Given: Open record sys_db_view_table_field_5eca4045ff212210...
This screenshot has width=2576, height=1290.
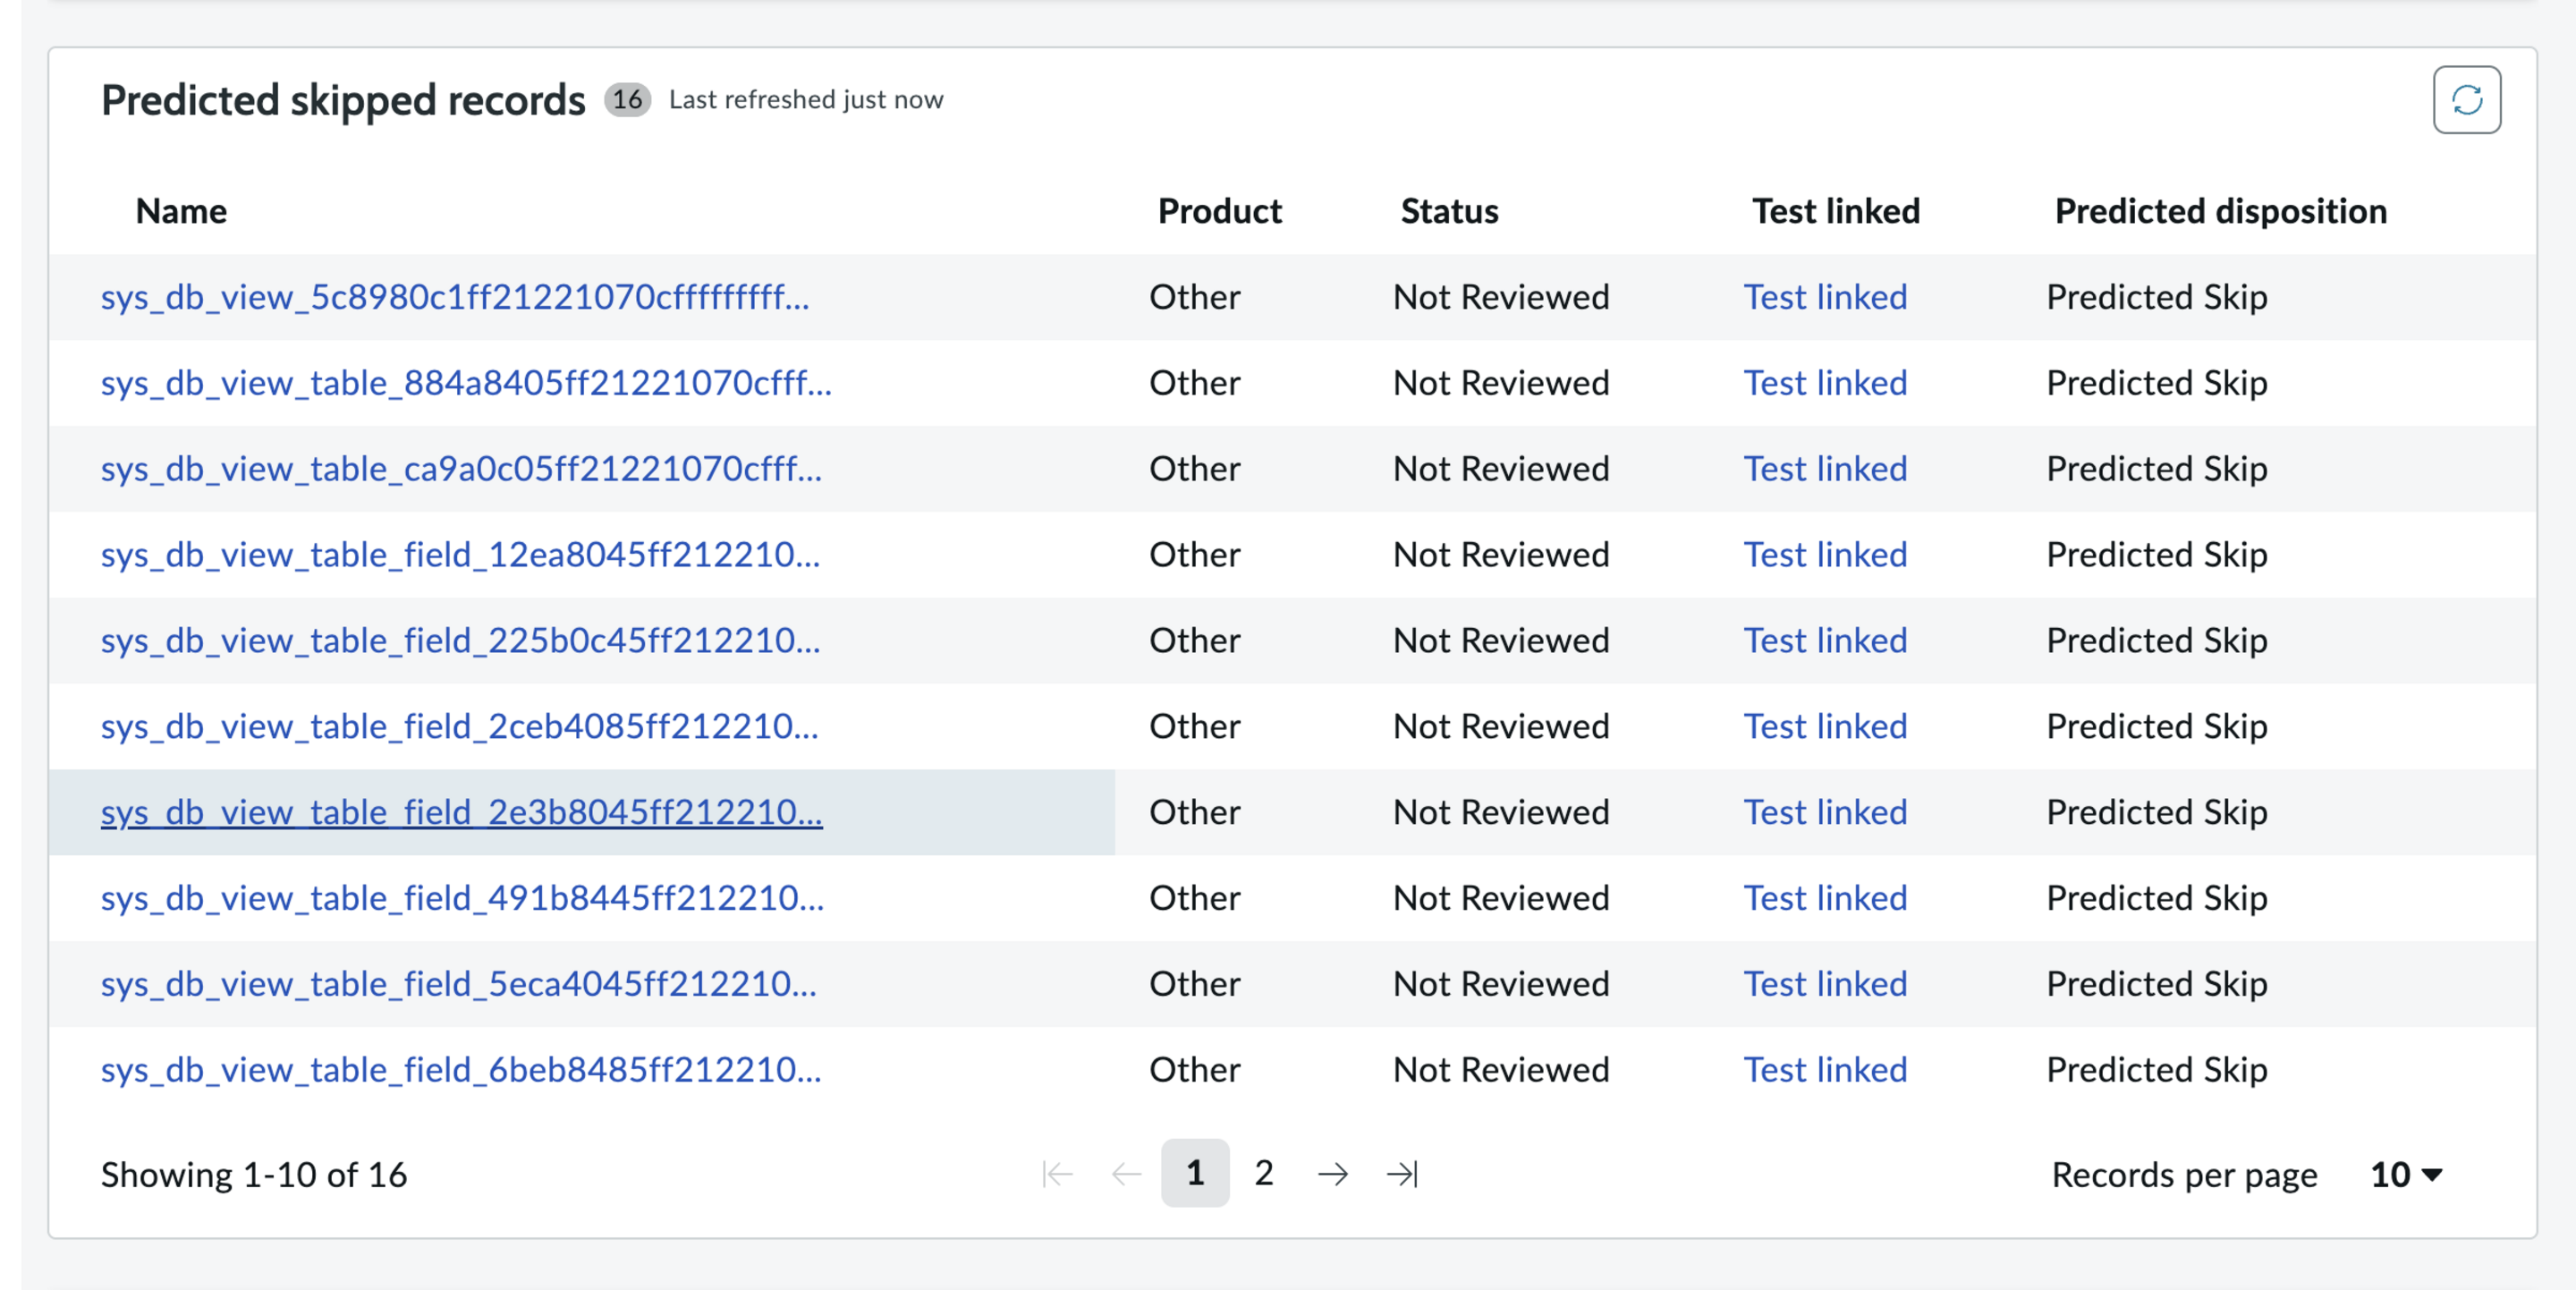Looking at the screenshot, I should [x=459, y=984].
